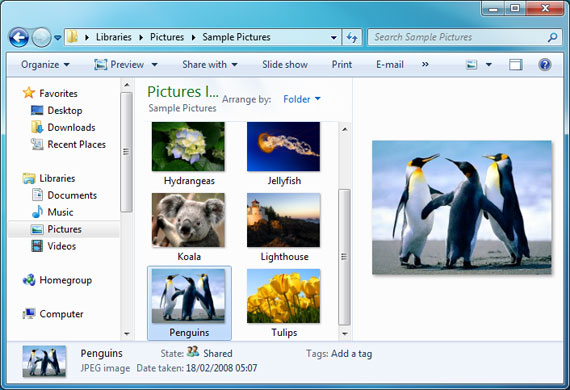570x390 pixels.
Task: Click the Sample Pictures locations link under the heading
Action: tap(182, 108)
